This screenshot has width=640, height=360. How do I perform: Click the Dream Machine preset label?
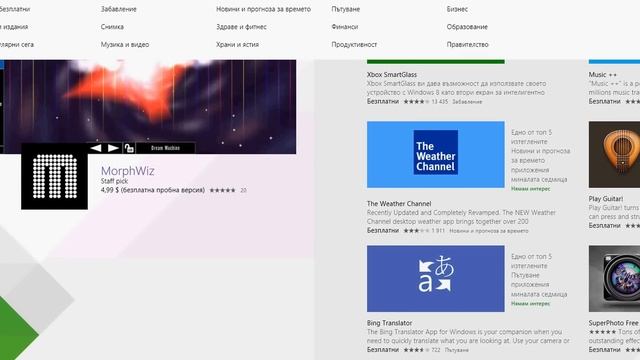point(165,148)
